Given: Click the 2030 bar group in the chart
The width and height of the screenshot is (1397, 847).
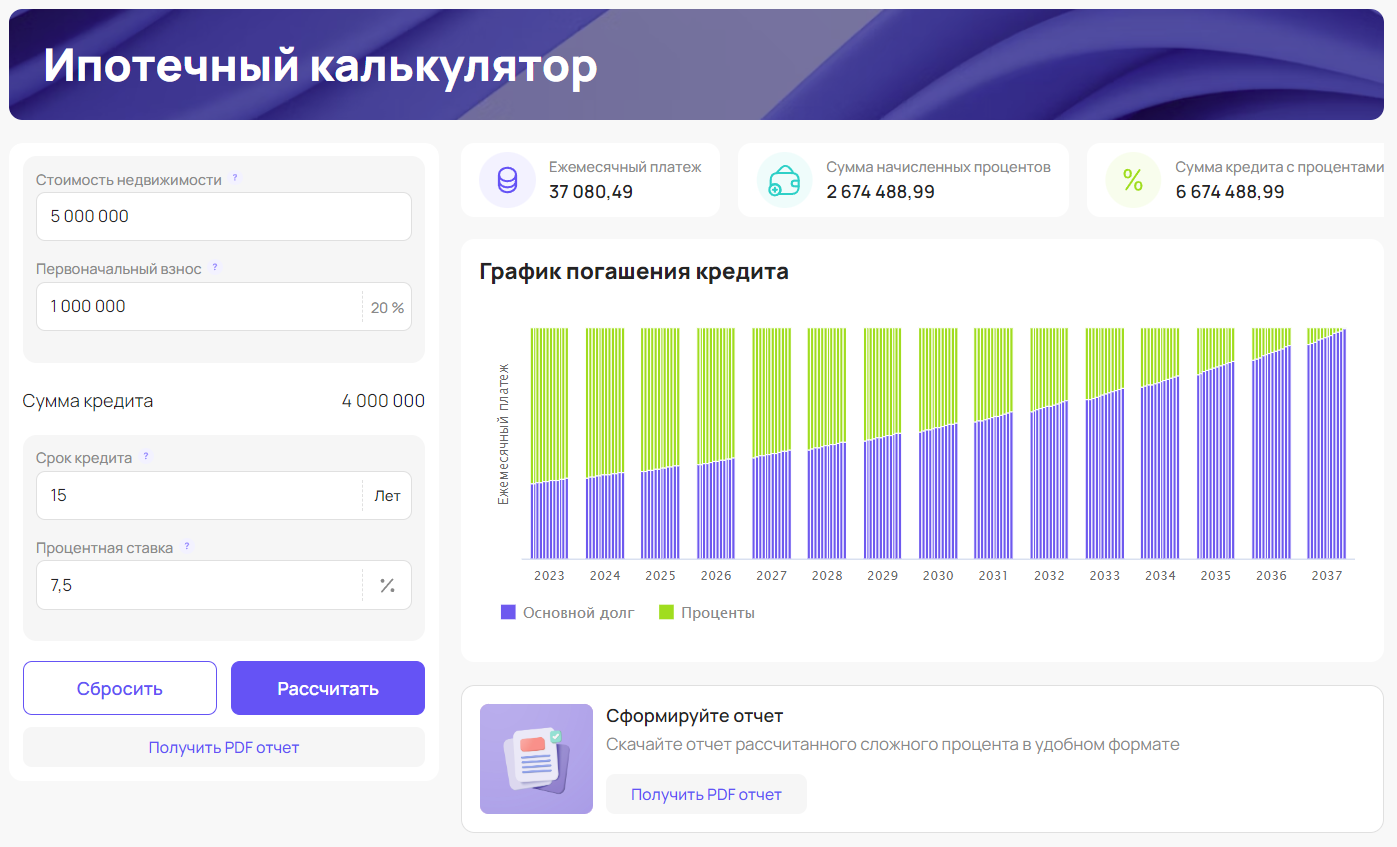Looking at the screenshot, I should coord(938,490).
